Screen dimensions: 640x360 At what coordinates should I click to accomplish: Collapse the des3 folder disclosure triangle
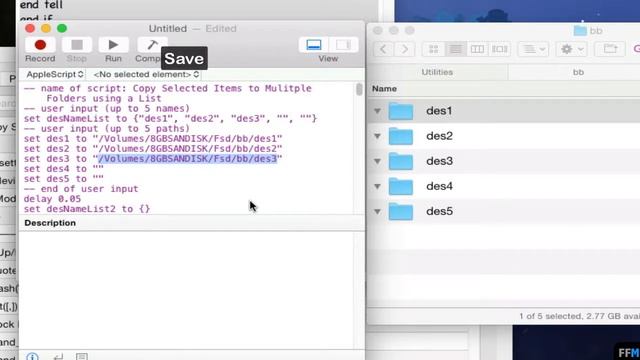[377, 161]
